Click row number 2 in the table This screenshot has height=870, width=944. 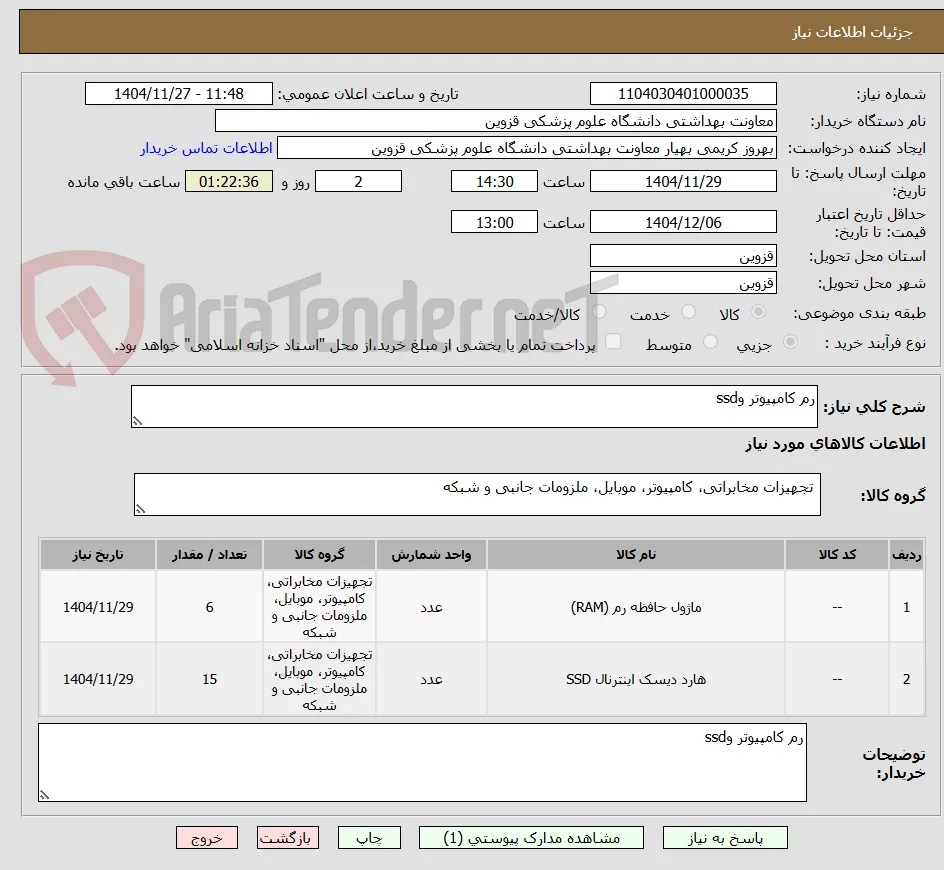tap(906, 679)
